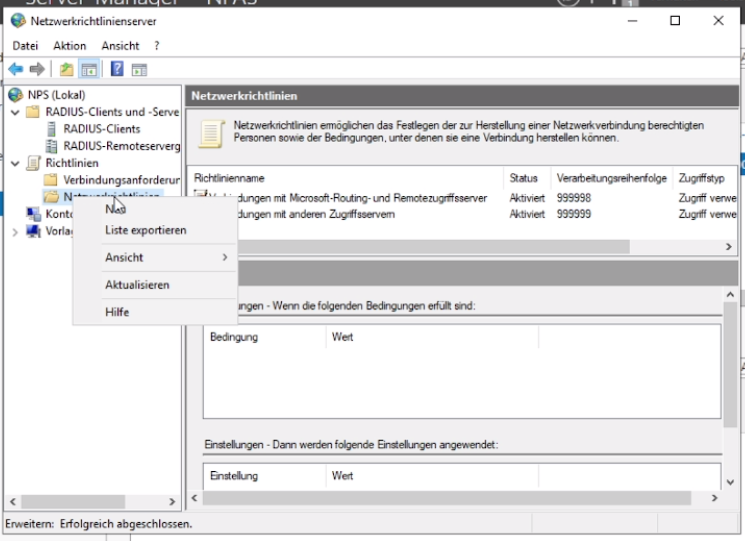
Task: Click the 999999 processing order cell
Action: [x=574, y=214]
